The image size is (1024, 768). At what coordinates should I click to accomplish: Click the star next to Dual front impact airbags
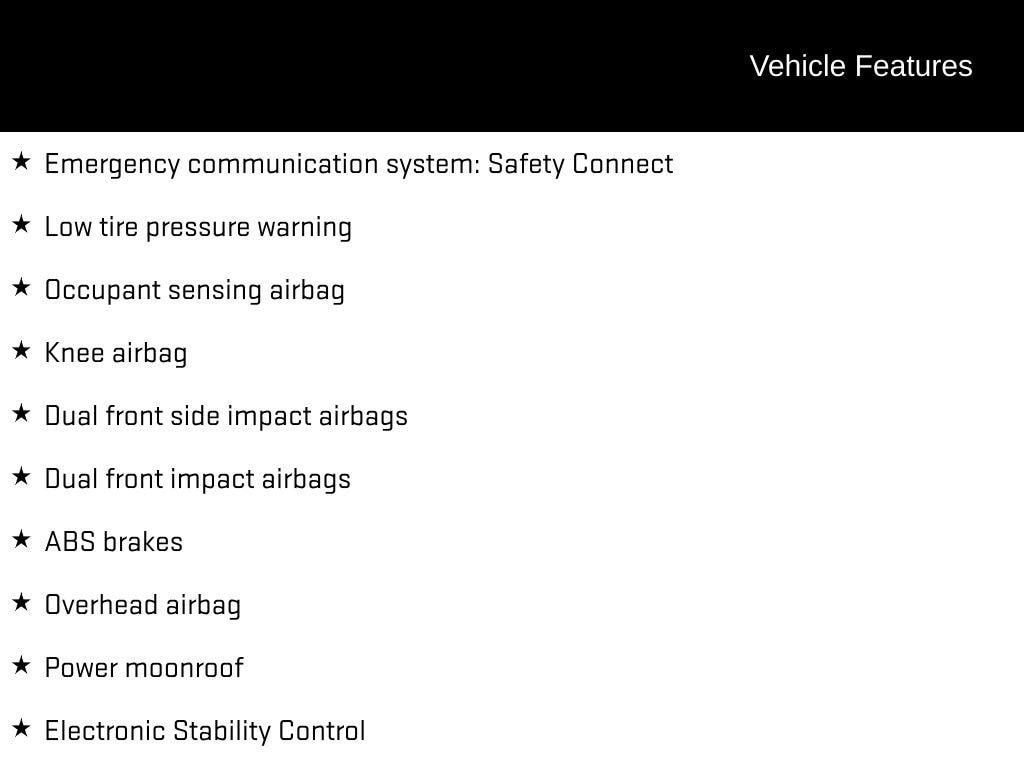click(22, 477)
